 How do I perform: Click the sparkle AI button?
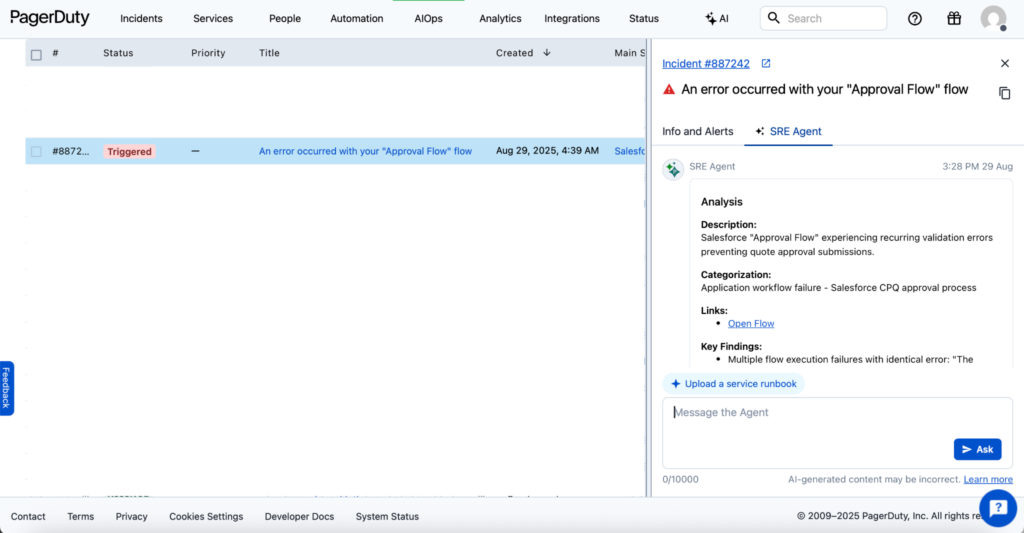click(717, 18)
